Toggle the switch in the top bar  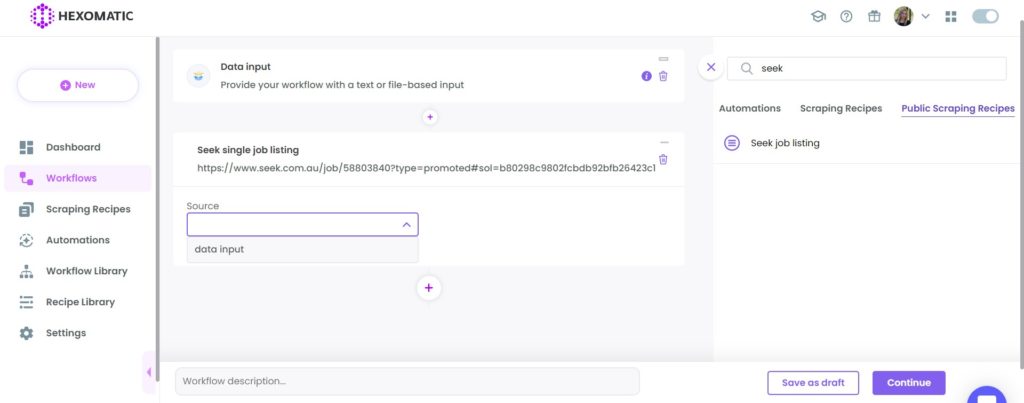tap(985, 16)
